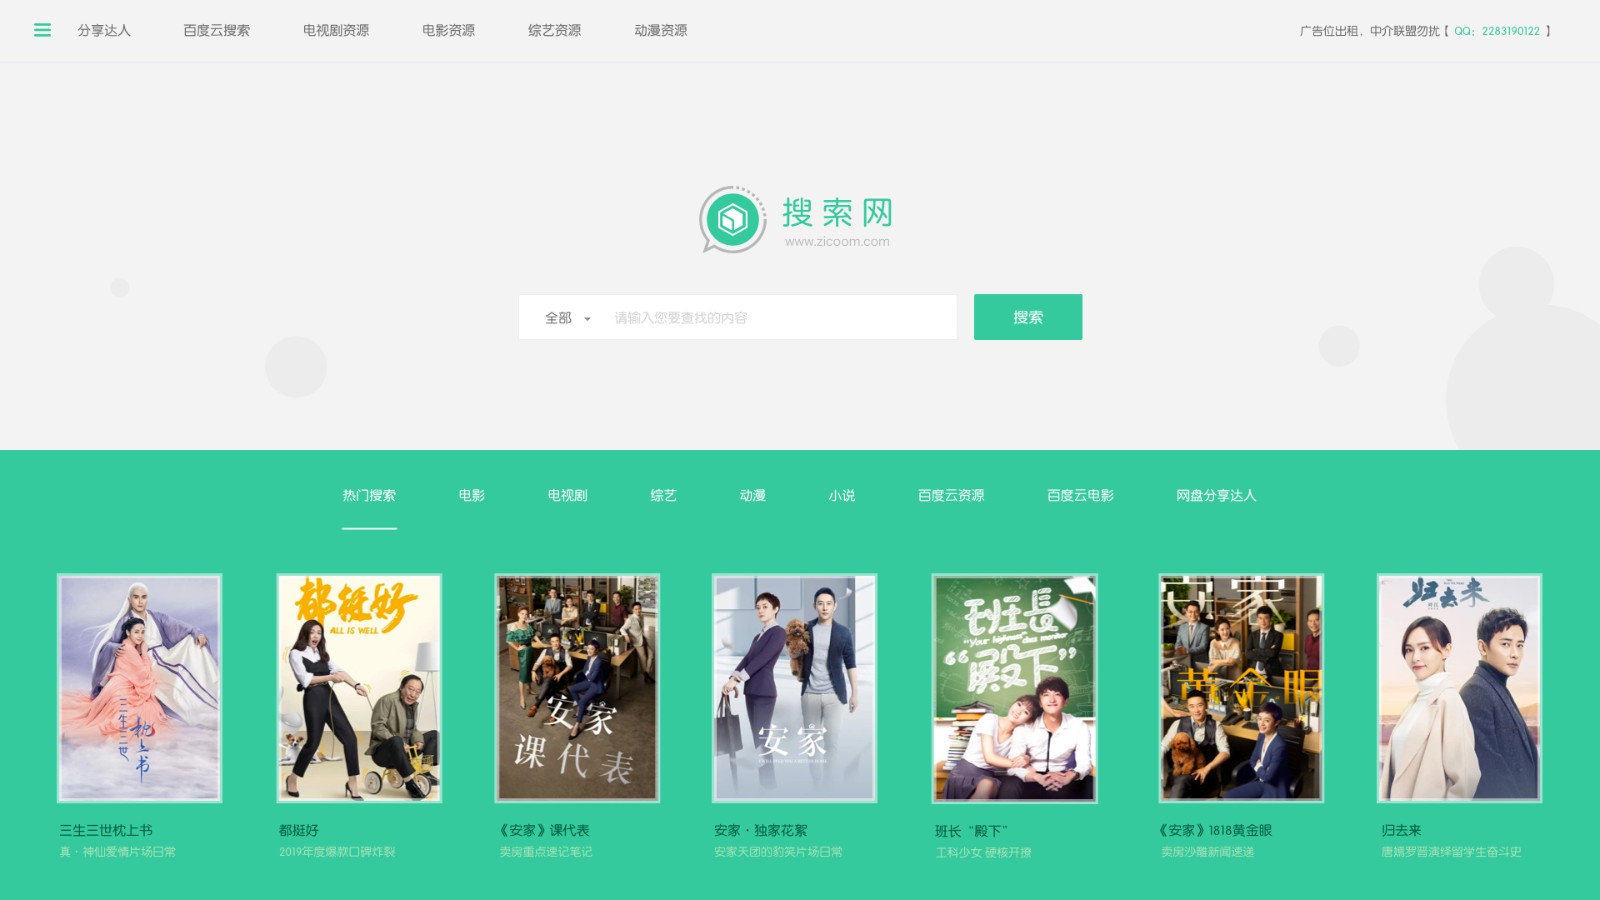Expand the 全部 category dropdown
The width and height of the screenshot is (1600, 900).
567,318
